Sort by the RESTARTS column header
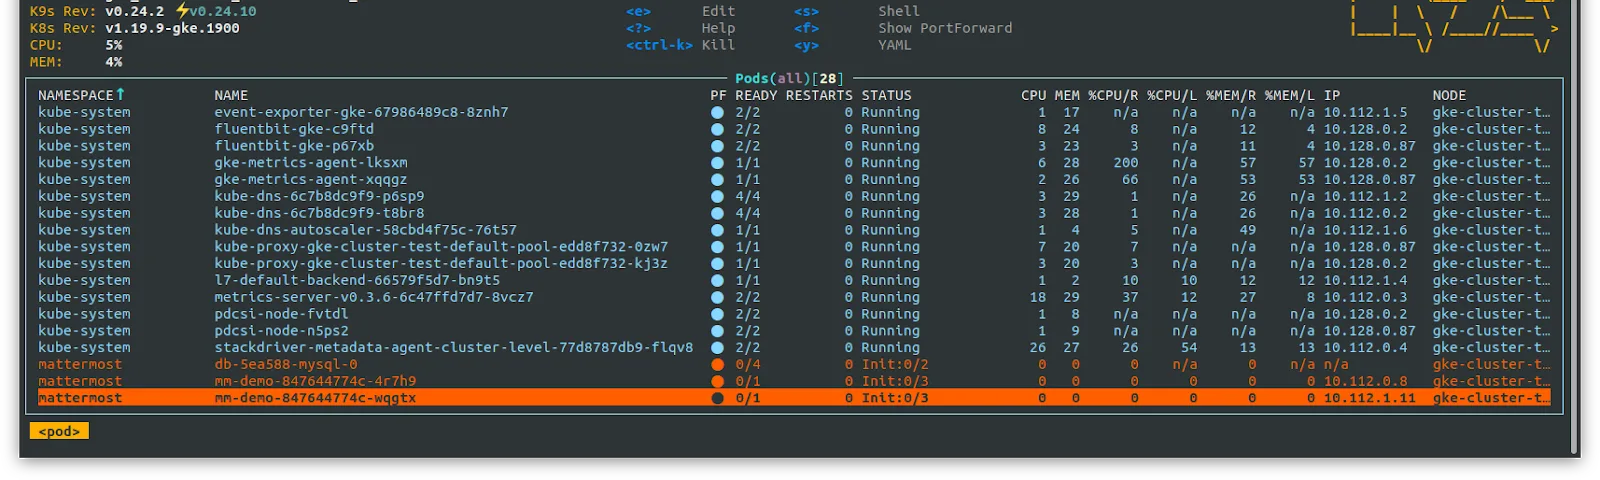Image resolution: width=1600 pixels, height=480 pixels. tap(819, 96)
